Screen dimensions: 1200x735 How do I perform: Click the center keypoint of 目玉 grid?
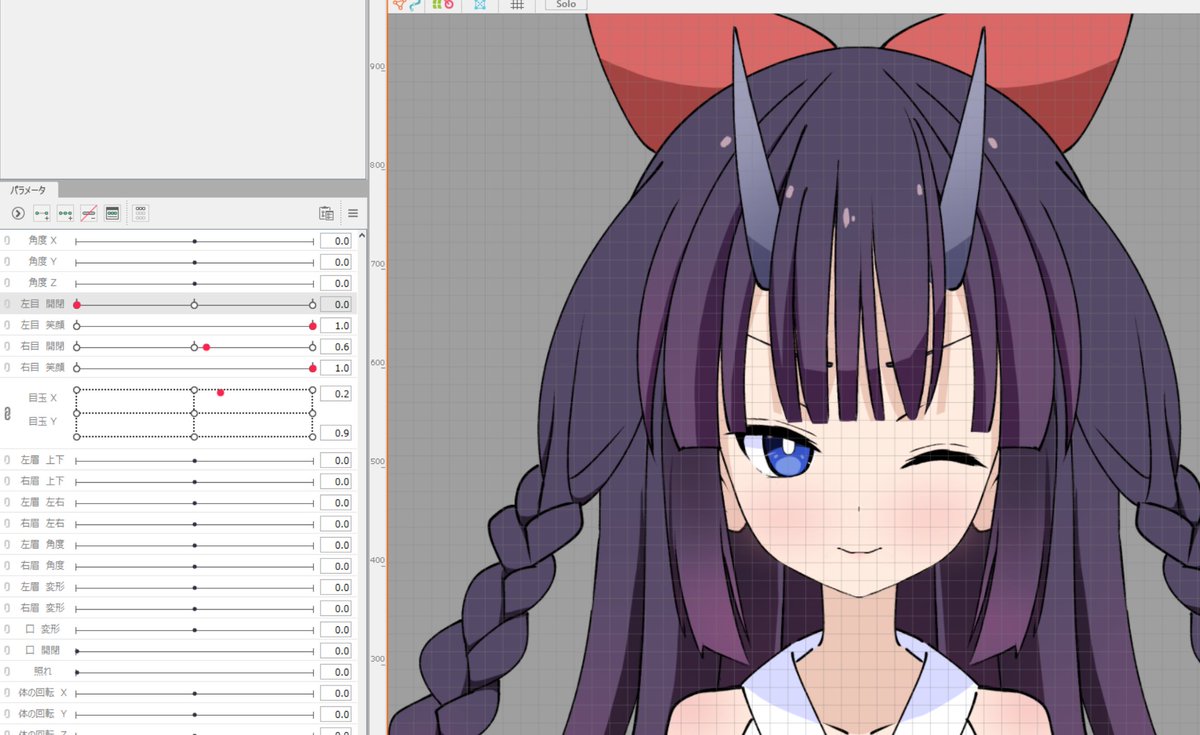(x=194, y=413)
